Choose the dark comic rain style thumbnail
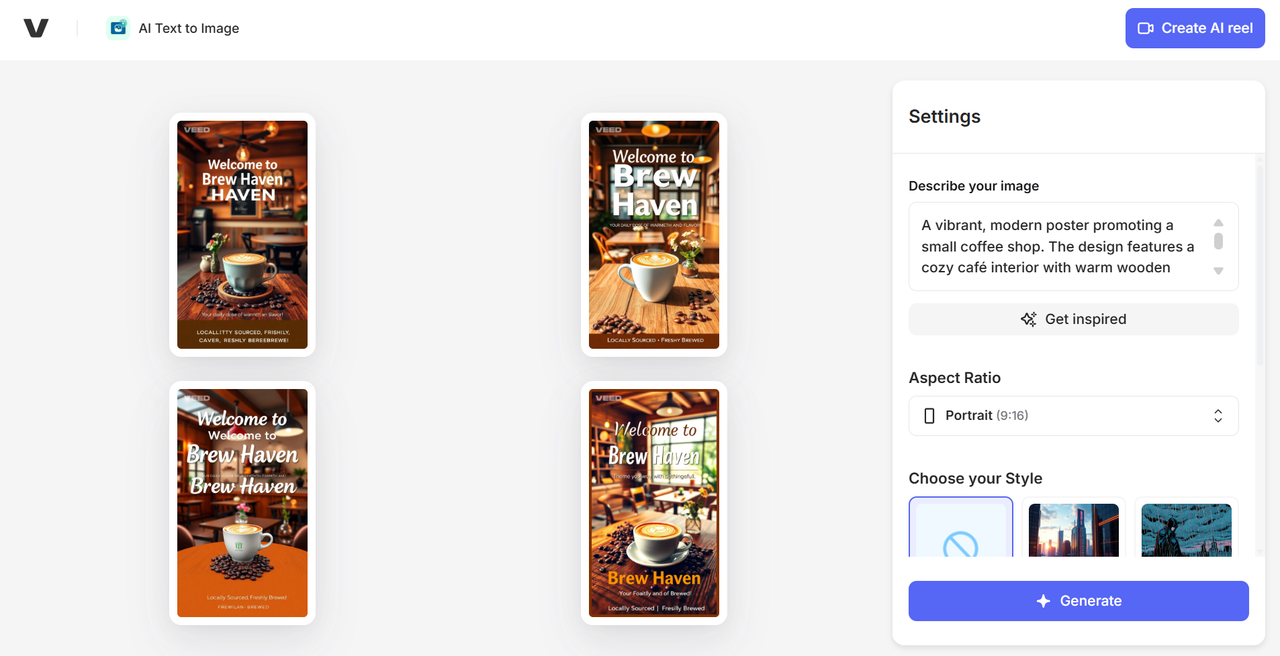 coord(1186,529)
